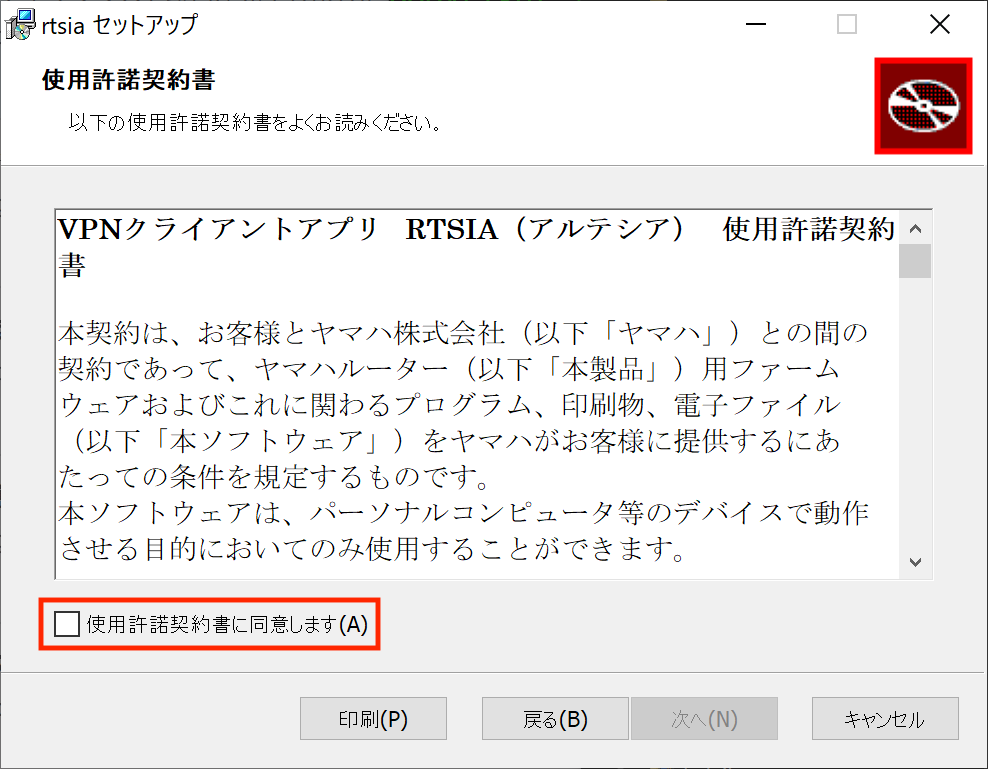Viewport: 988px width, 769px height.
Task: Click the 印刷(P) button
Action: [x=373, y=718]
